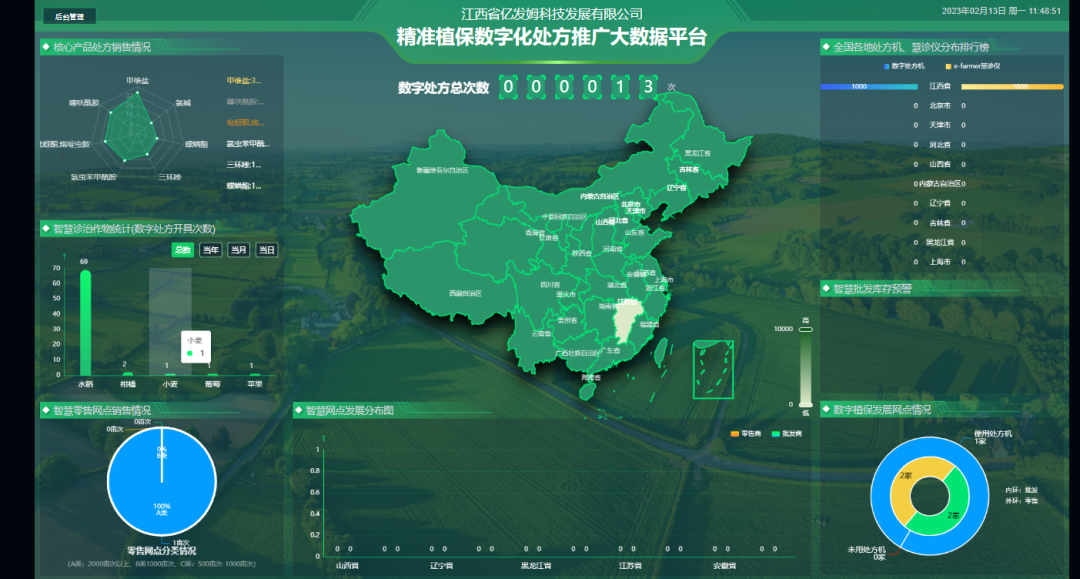Click the bottom handle of map value slider
Image resolution: width=1080 pixels, height=579 pixels.
point(806,404)
